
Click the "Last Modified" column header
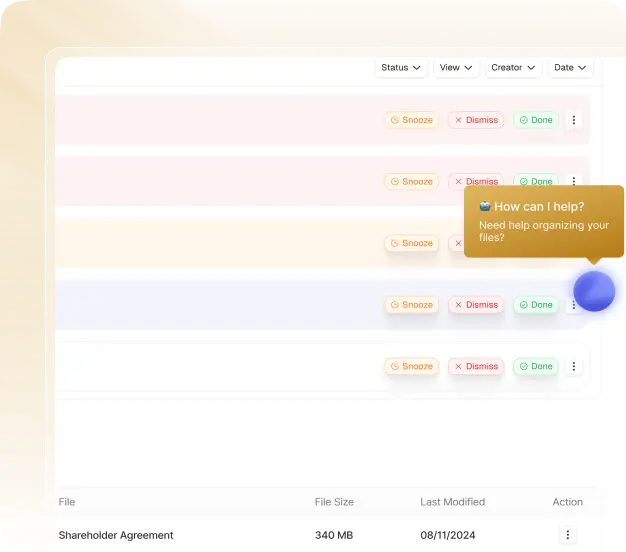452,502
